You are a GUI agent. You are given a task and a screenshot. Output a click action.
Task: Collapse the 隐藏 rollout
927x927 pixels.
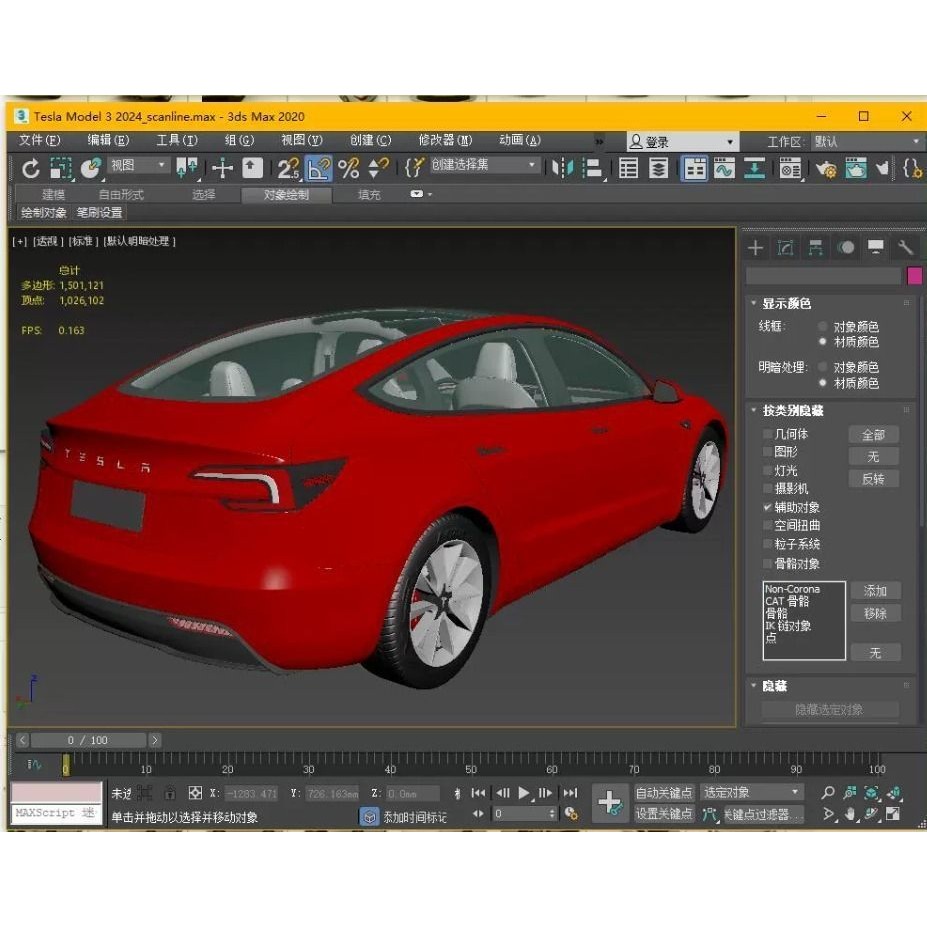(753, 686)
